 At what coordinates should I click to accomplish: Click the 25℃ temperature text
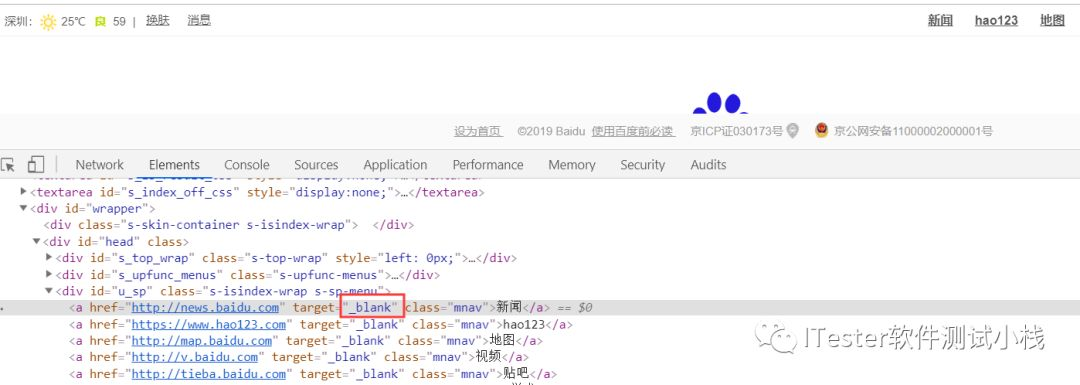click(x=73, y=21)
